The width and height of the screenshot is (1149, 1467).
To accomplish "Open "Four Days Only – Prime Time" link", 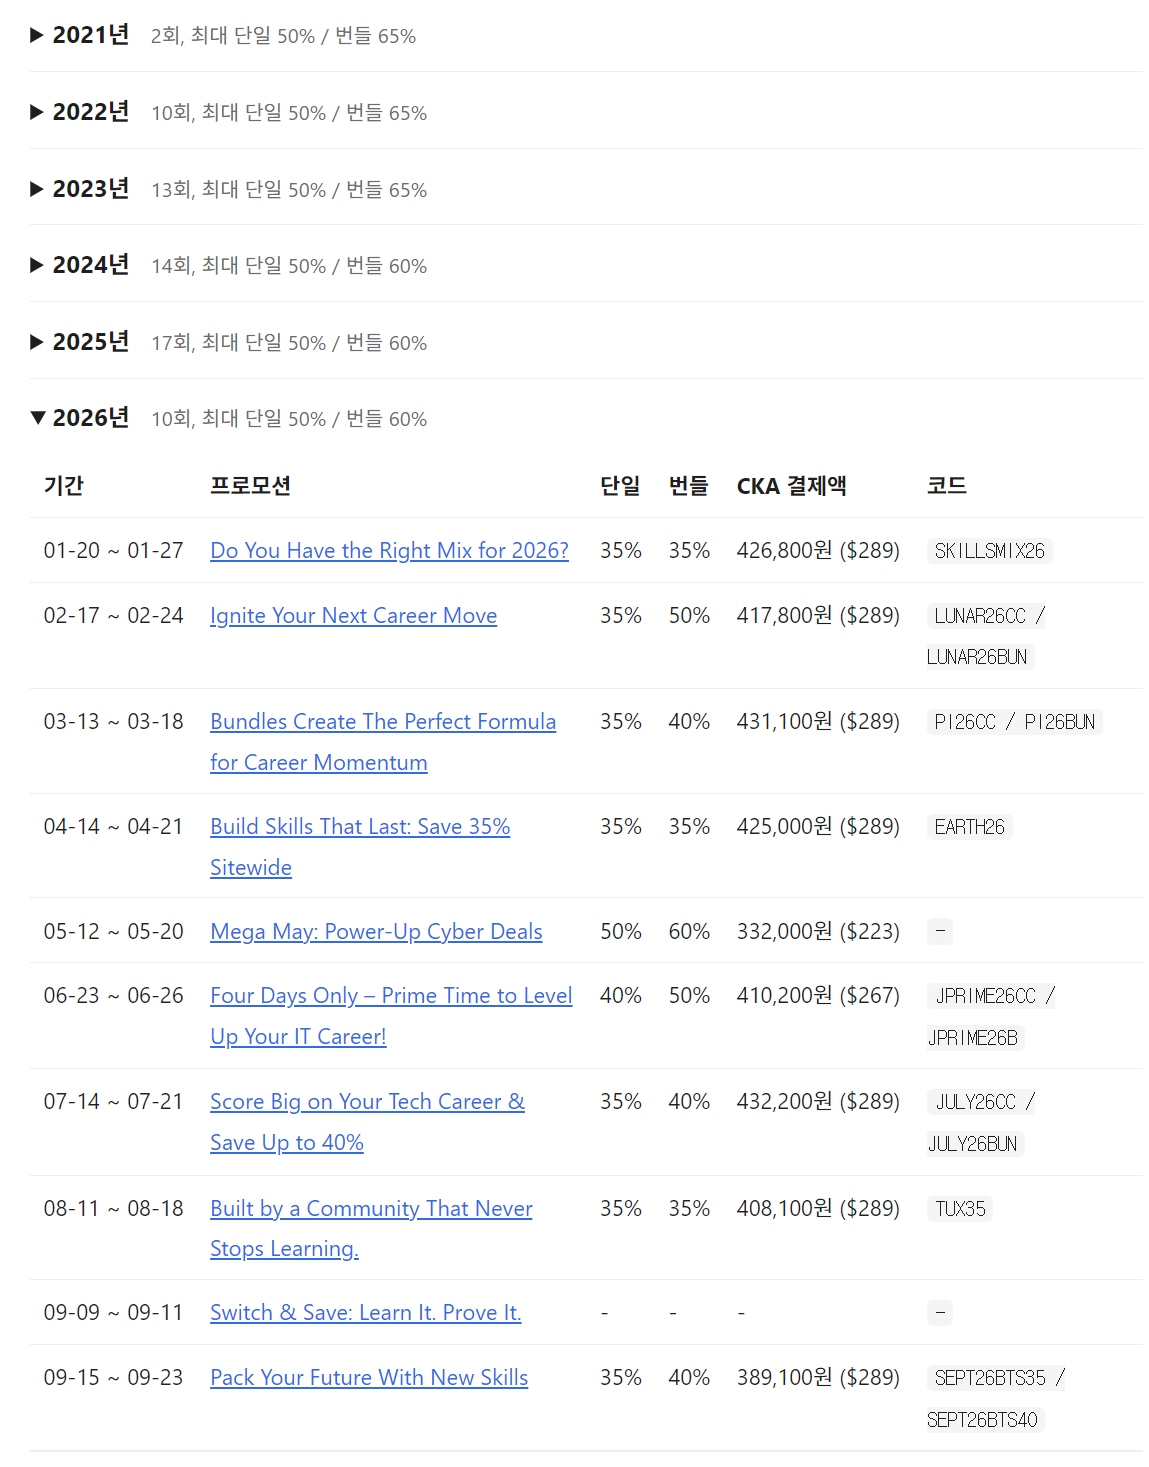I will [391, 995].
